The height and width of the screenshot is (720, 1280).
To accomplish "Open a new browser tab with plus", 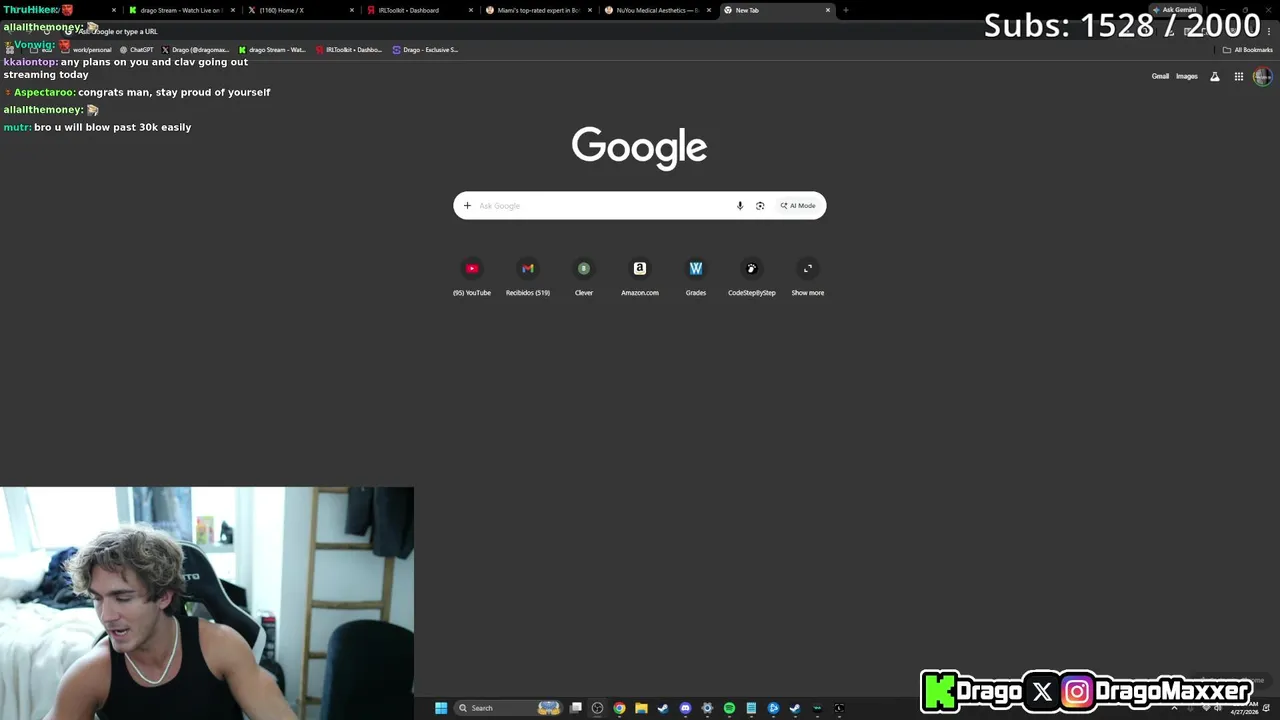I will tap(846, 10).
